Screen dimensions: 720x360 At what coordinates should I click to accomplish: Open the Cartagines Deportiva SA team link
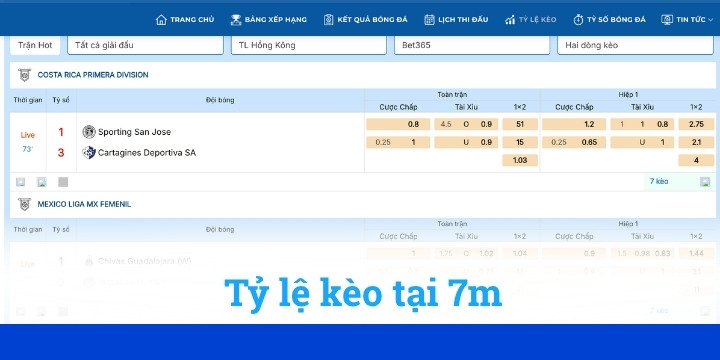click(x=147, y=152)
